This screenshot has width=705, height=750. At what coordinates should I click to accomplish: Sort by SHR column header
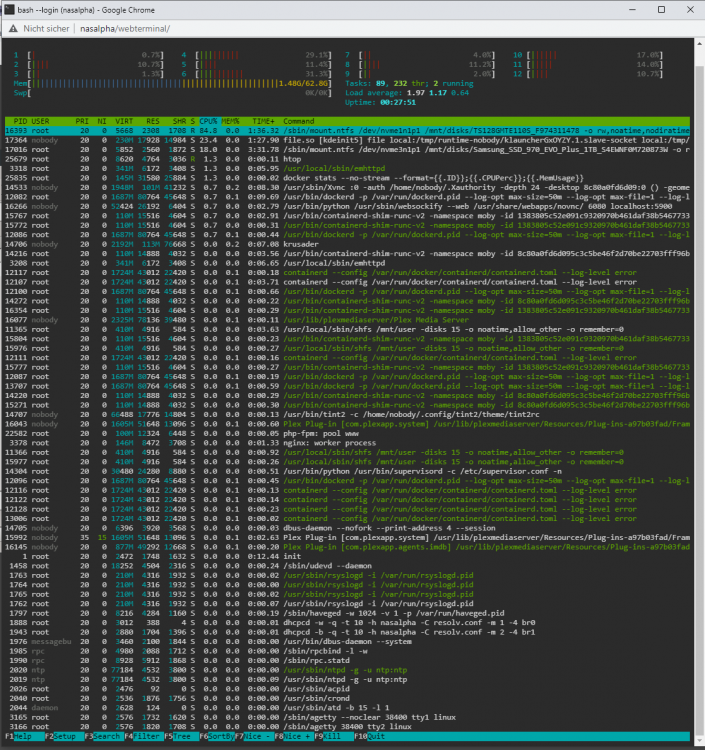click(x=179, y=121)
